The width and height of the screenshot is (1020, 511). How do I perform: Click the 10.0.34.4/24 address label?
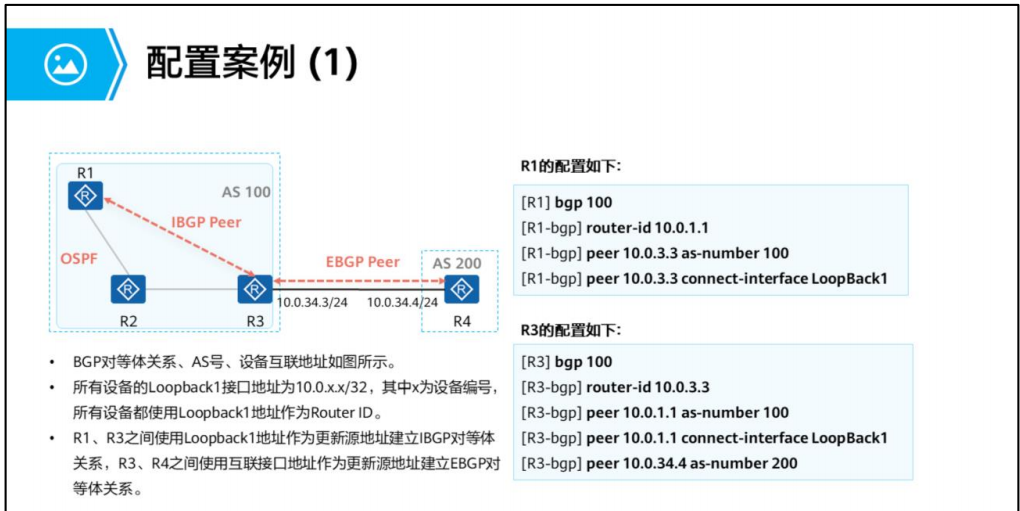click(401, 302)
